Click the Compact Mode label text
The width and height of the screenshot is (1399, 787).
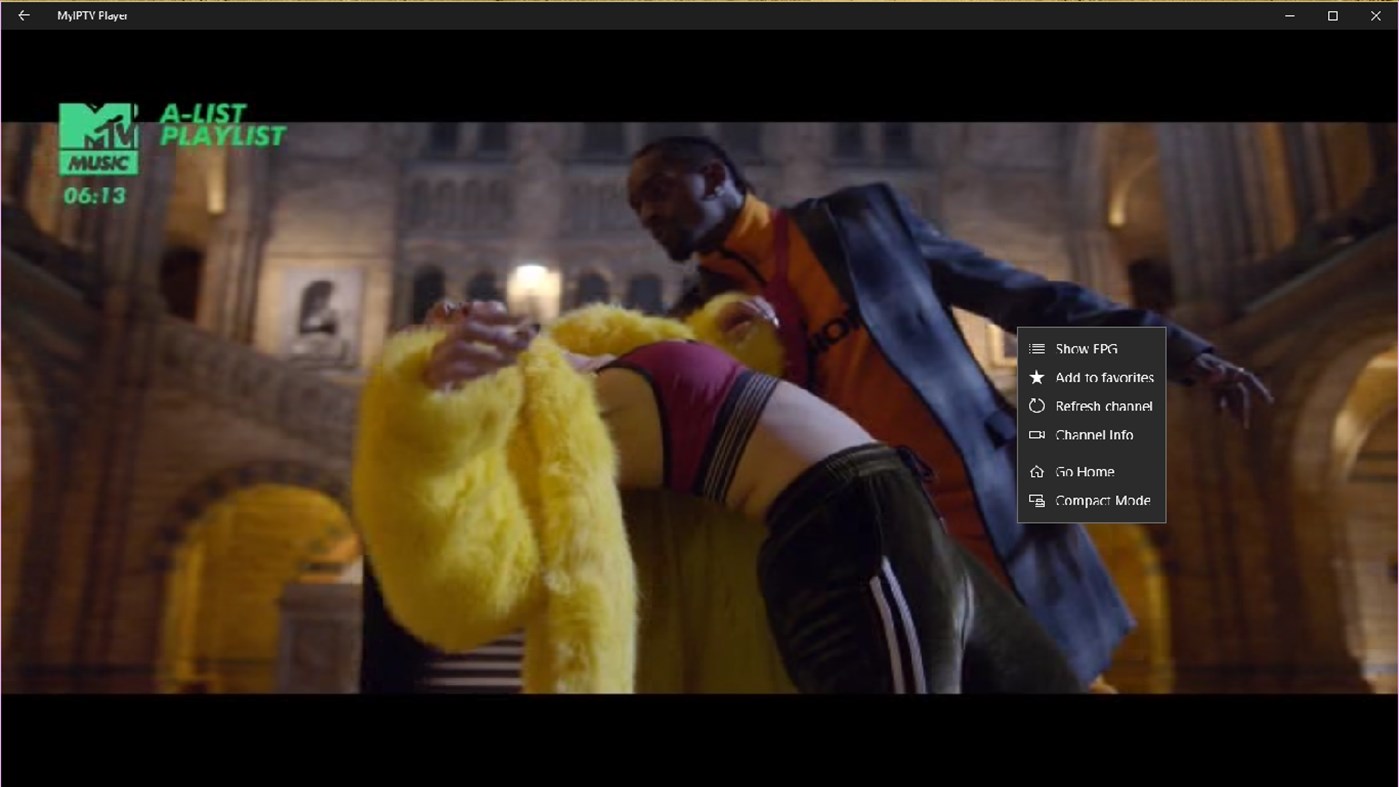point(1102,500)
